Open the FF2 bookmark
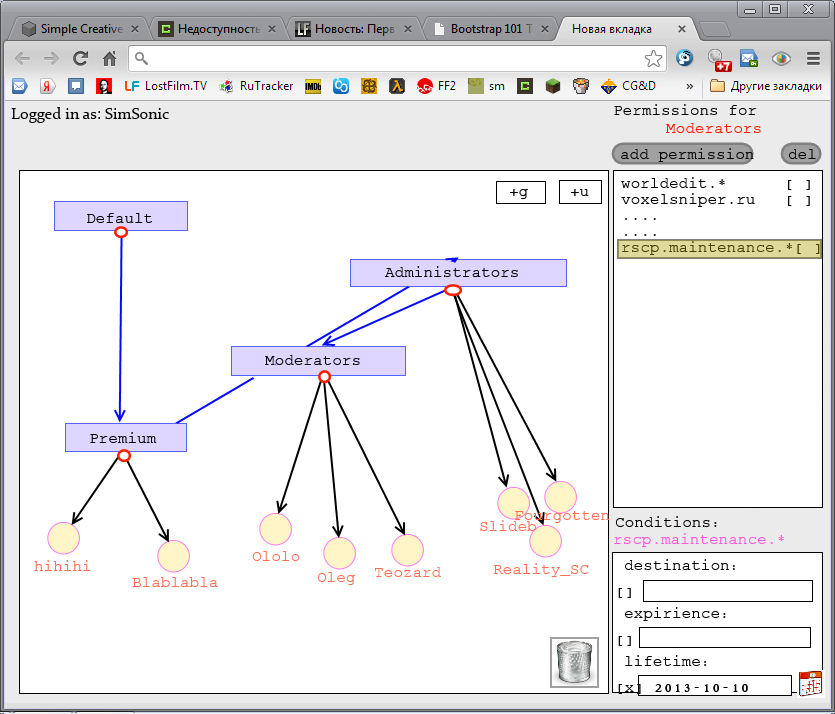 [x=436, y=86]
